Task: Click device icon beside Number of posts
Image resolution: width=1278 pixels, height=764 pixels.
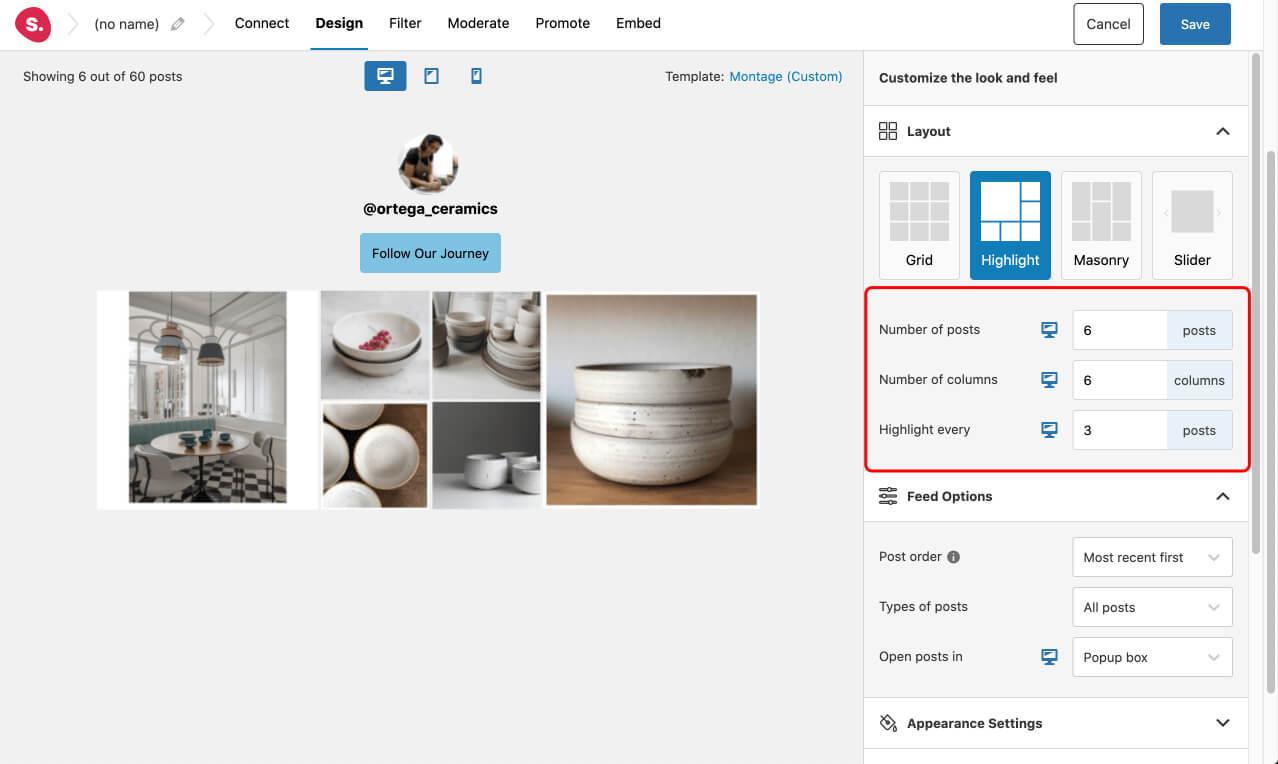Action: pyautogui.click(x=1050, y=330)
